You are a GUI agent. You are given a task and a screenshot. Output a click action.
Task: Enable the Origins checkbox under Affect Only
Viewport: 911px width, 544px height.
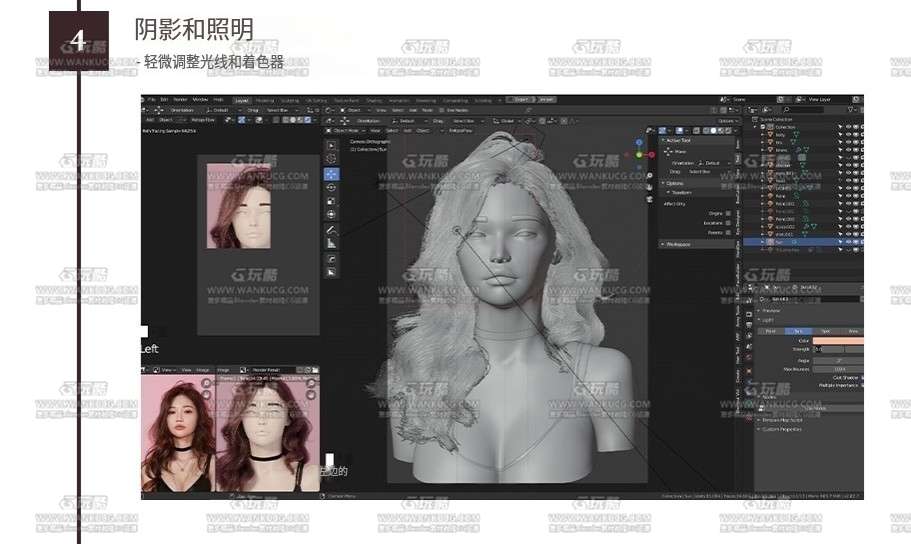coord(728,213)
